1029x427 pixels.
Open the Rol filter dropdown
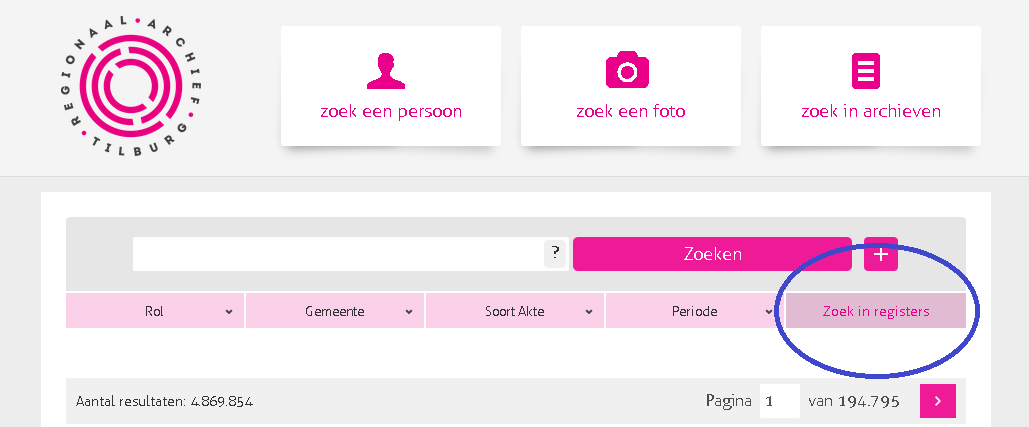pos(155,311)
